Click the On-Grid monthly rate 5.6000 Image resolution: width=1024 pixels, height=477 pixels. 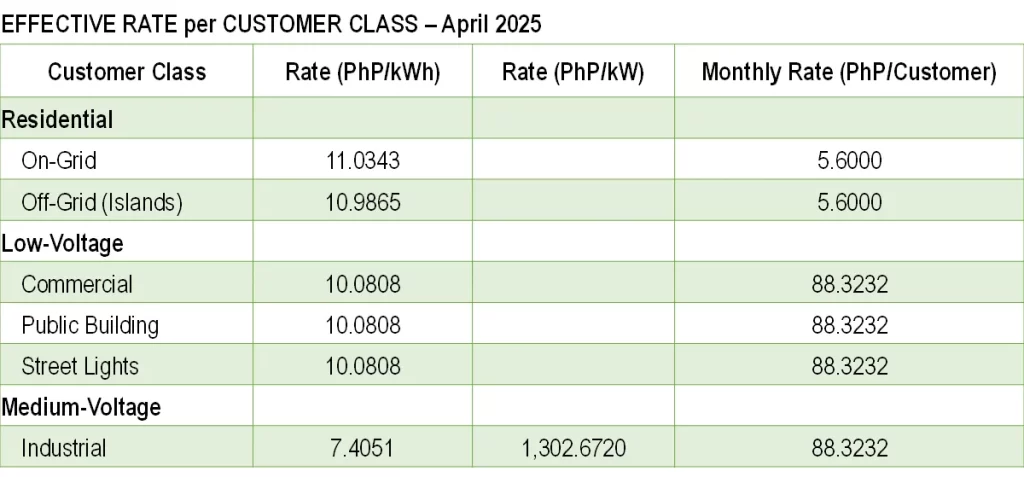pos(850,161)
